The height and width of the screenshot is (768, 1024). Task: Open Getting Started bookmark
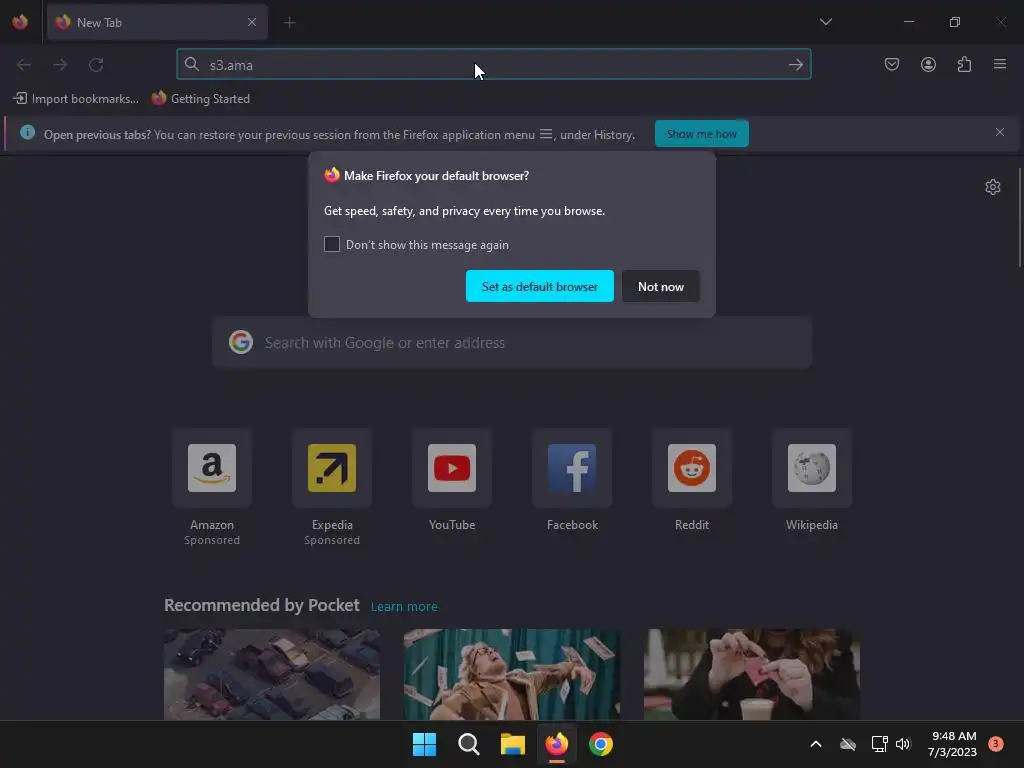201,99
